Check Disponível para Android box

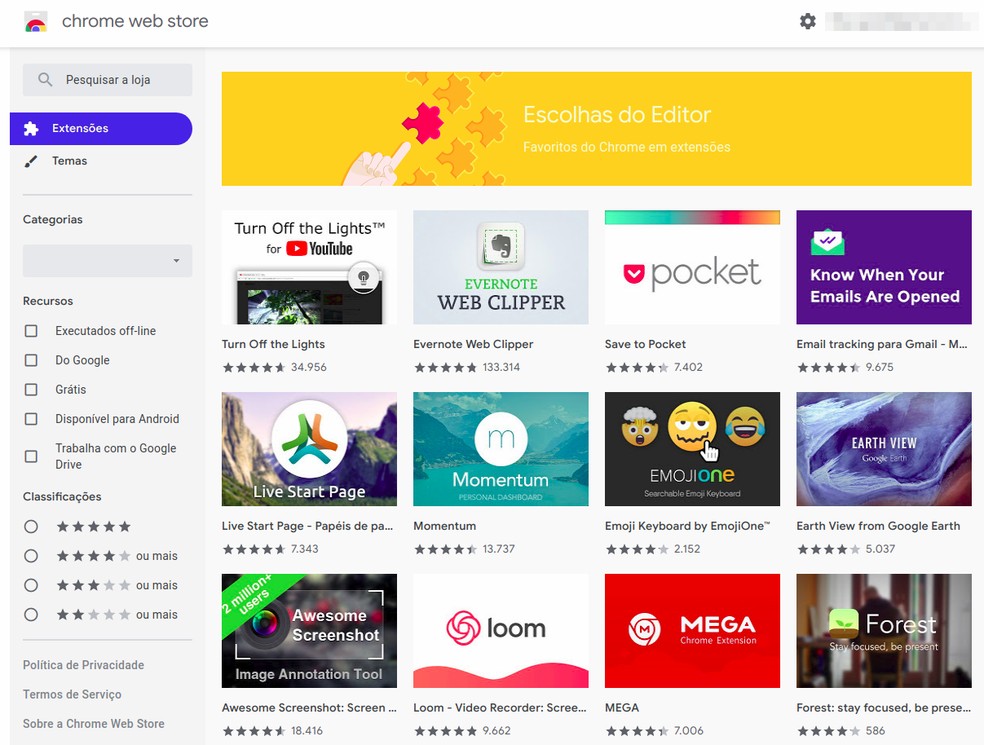click(31, 419)
